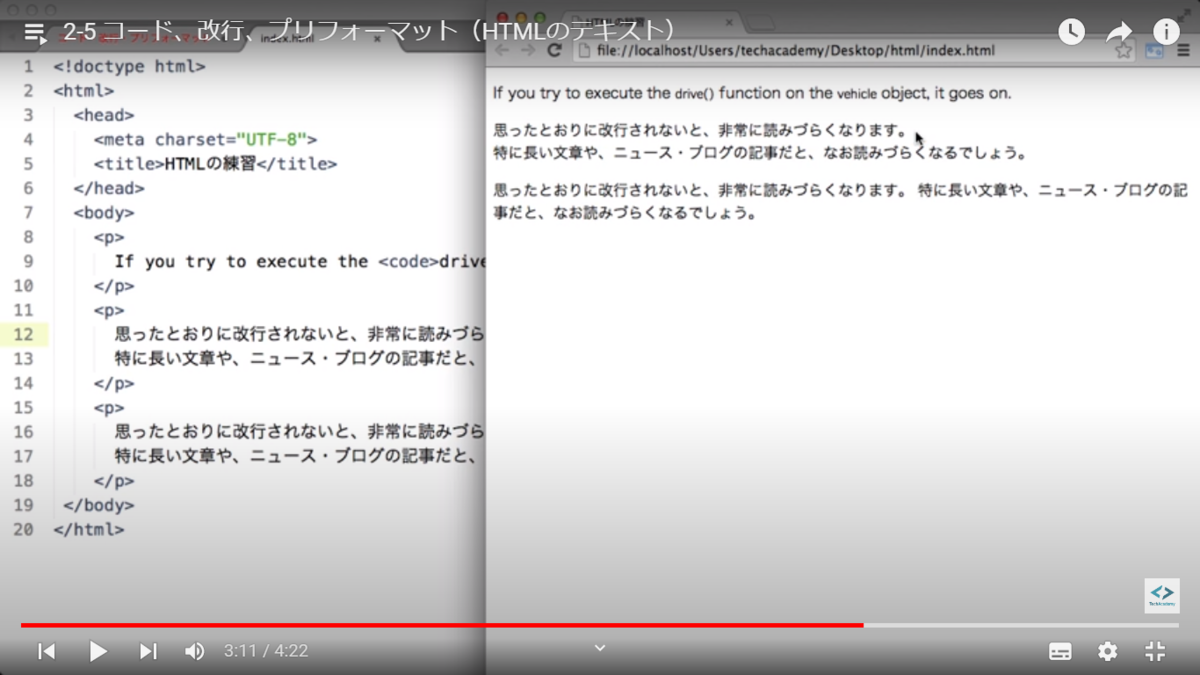Viewport: 1200px width, 675px height.
Task: Reload the page in the browser
Action: pyautogui.click(x=554, y=50)
